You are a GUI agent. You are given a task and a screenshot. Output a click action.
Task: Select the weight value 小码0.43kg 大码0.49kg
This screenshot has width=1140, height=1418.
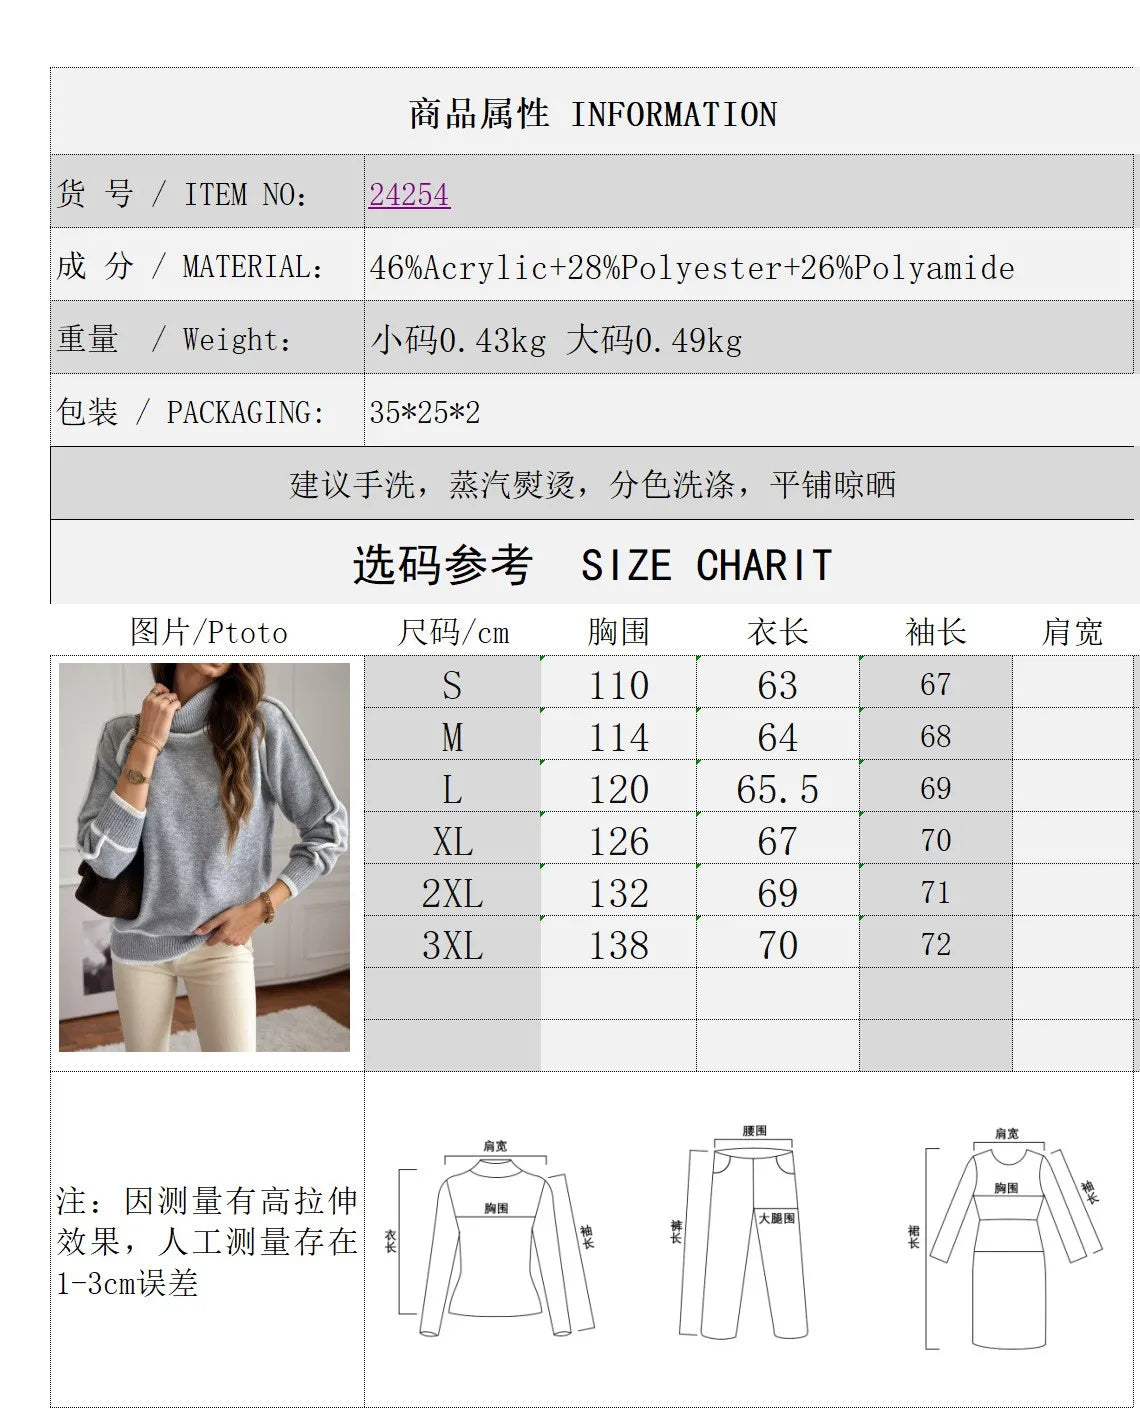pyautogui.click(x=557, y=340)
